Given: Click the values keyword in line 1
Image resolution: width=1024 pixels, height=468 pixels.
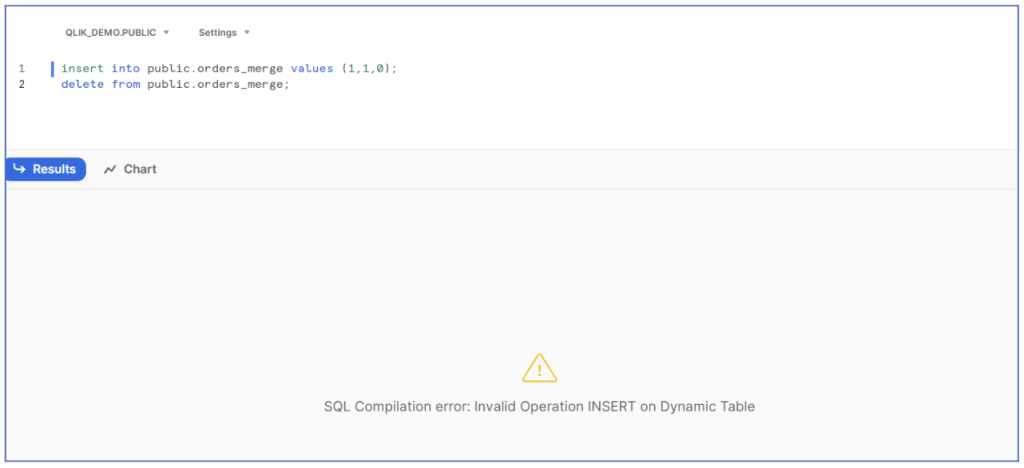Looking at the screenshot, I should pyautogui.click(x=312, y=68).
